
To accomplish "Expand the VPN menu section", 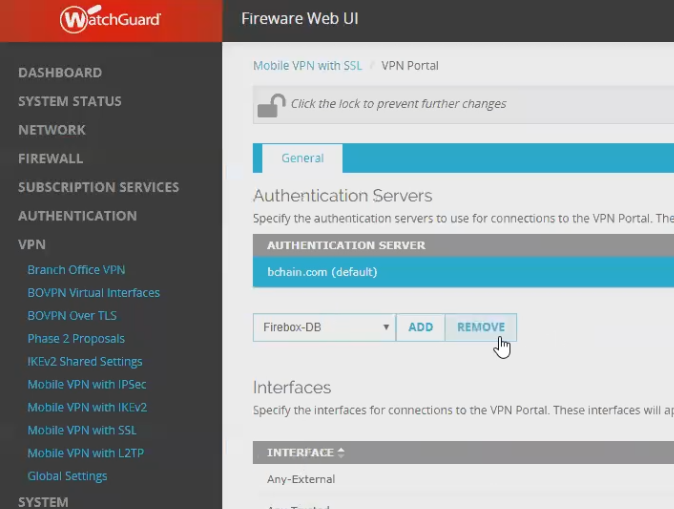I will (32, 244).
